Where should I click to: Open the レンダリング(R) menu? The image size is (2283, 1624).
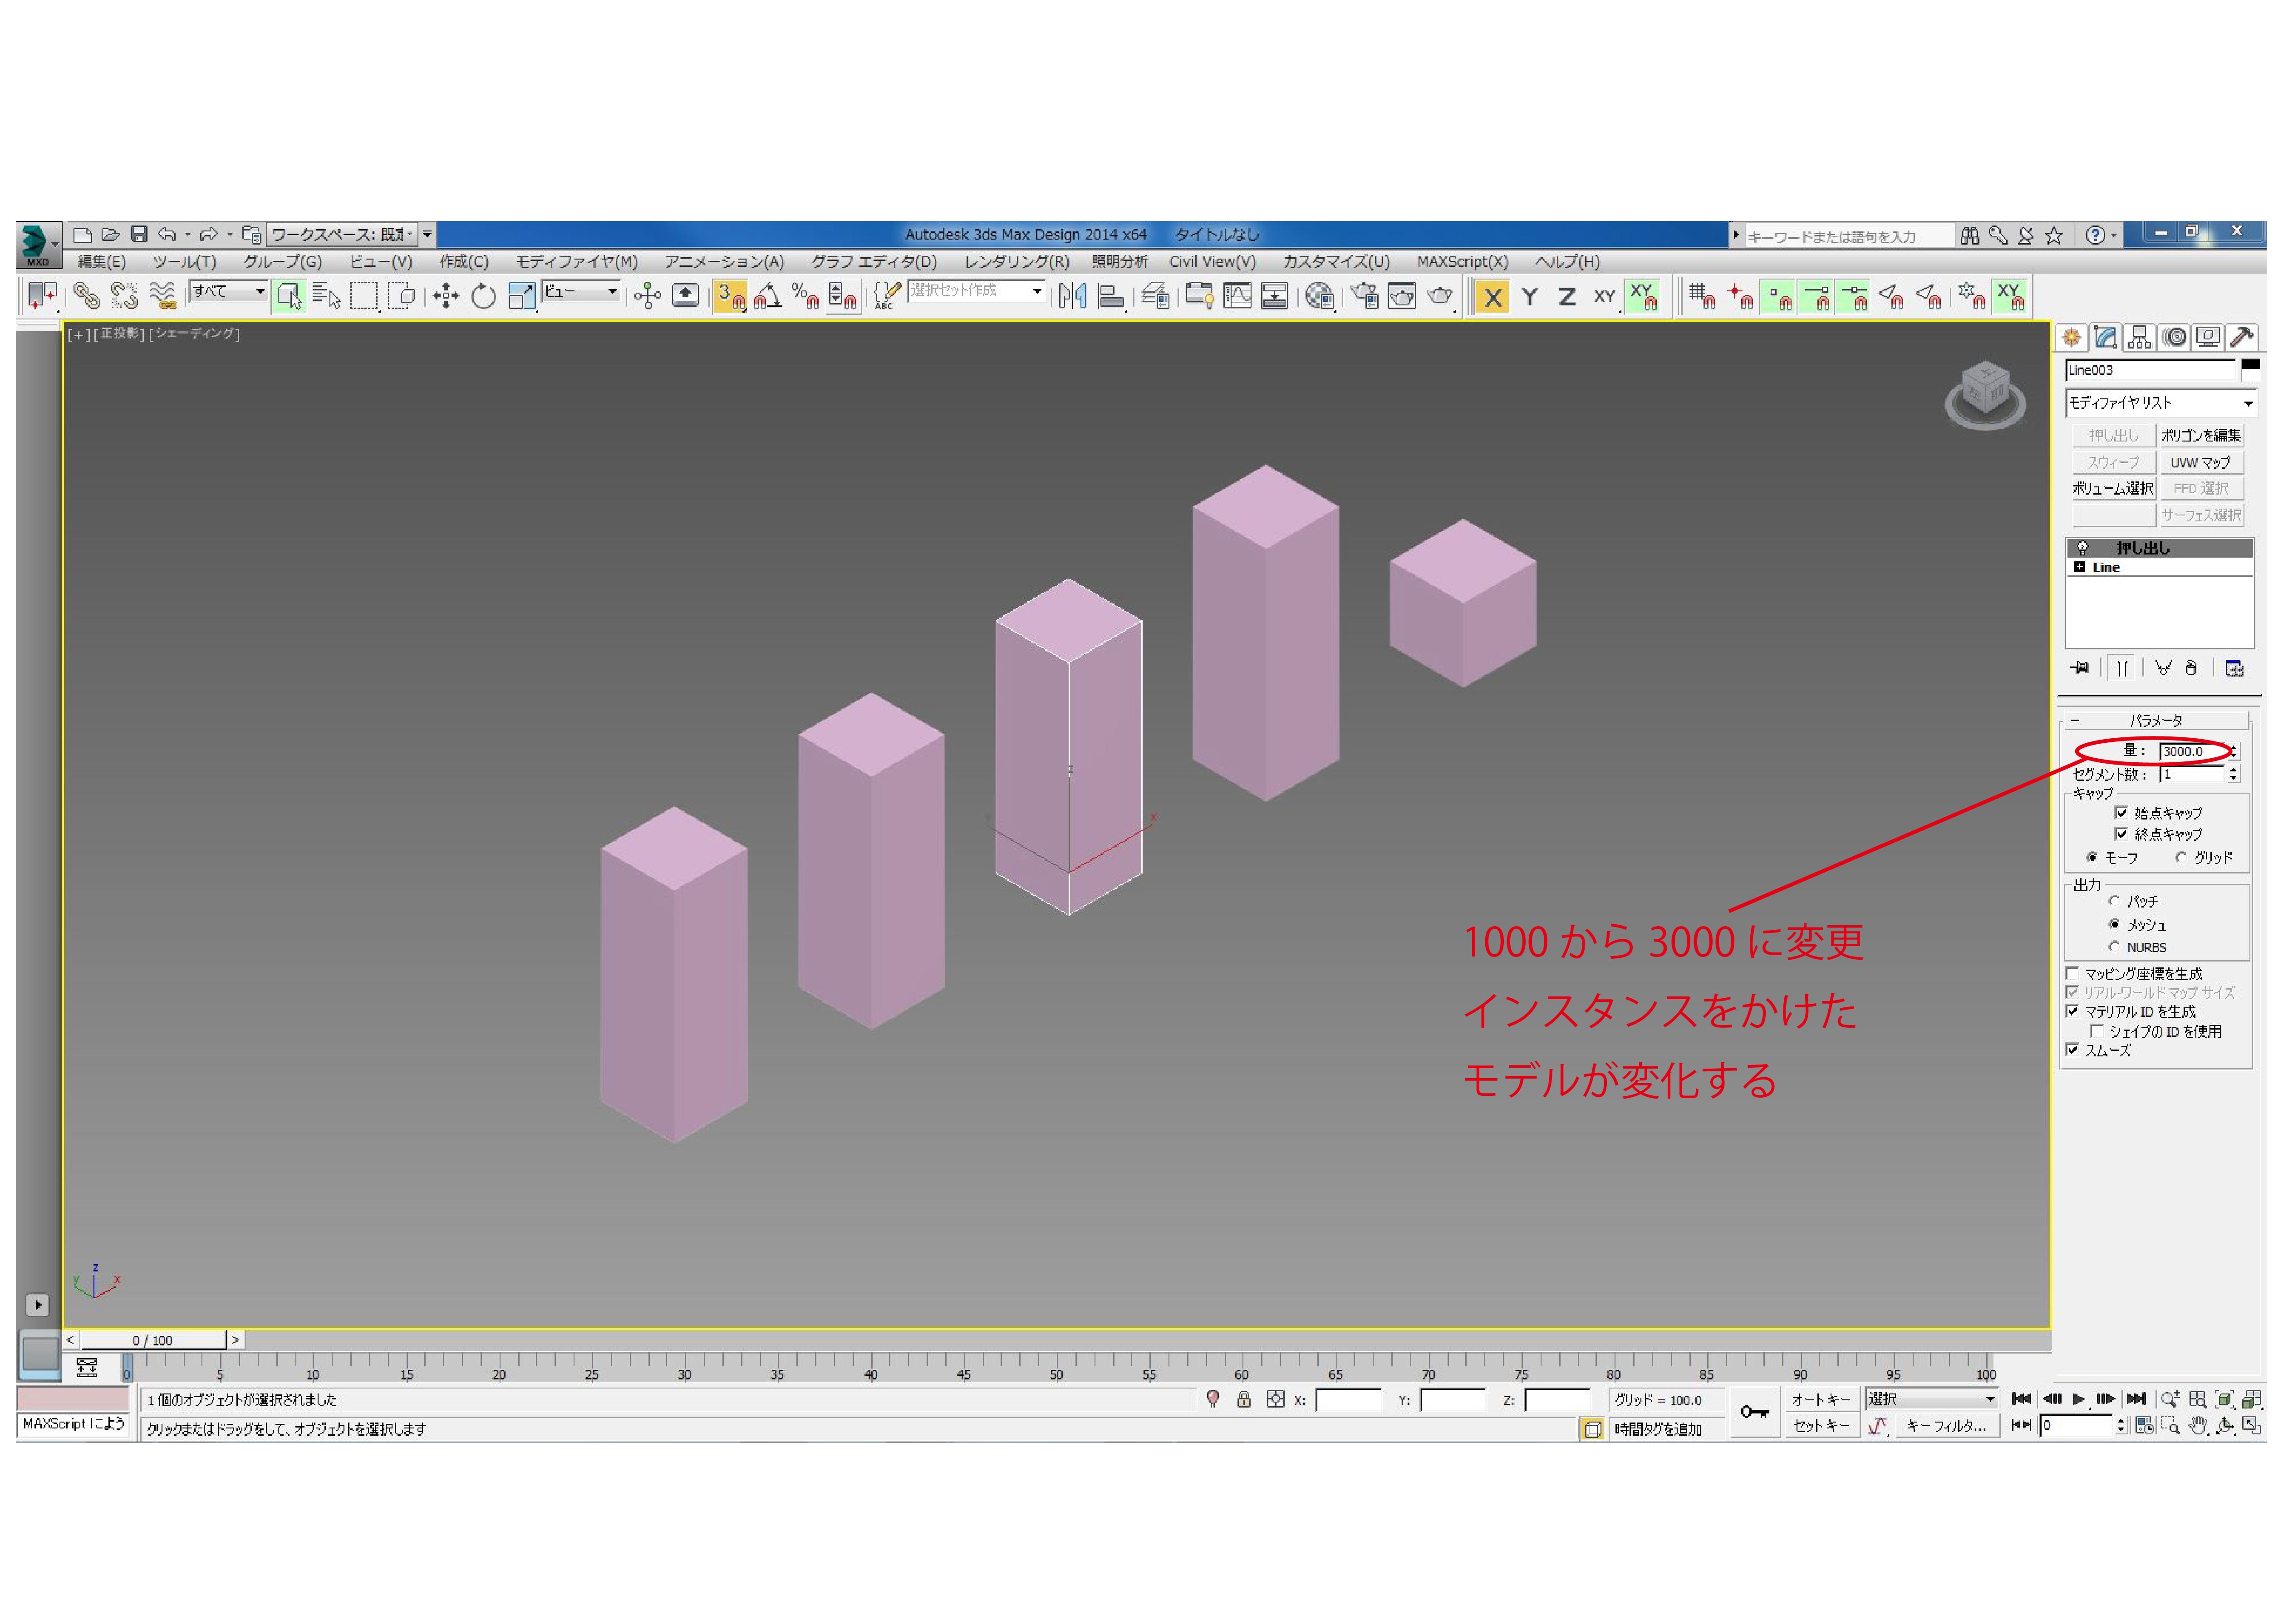(1016, 262)
